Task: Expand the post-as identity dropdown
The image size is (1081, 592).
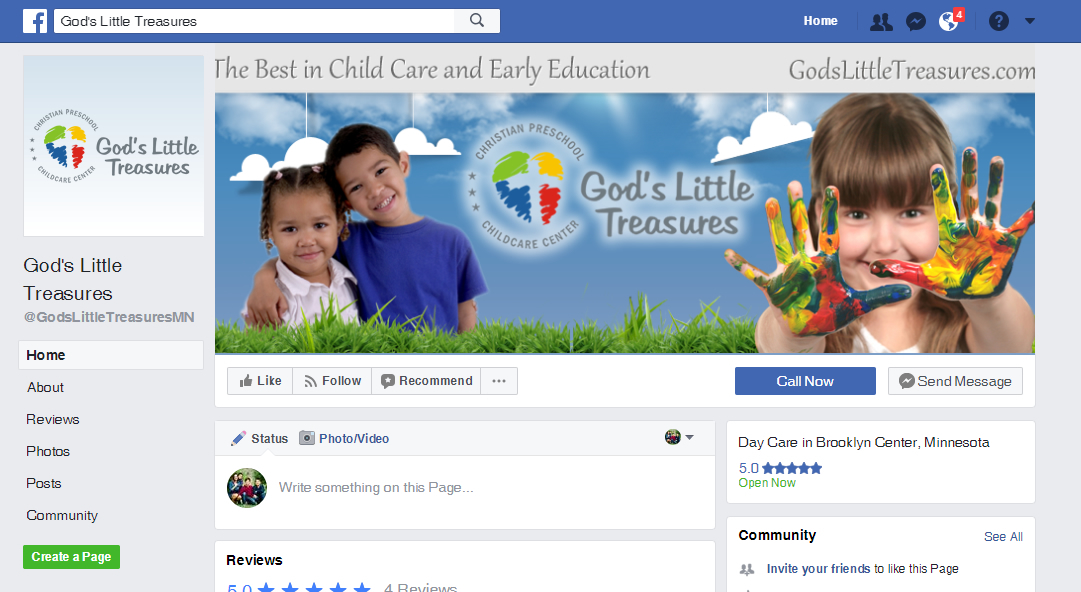Action: point(679,437)
